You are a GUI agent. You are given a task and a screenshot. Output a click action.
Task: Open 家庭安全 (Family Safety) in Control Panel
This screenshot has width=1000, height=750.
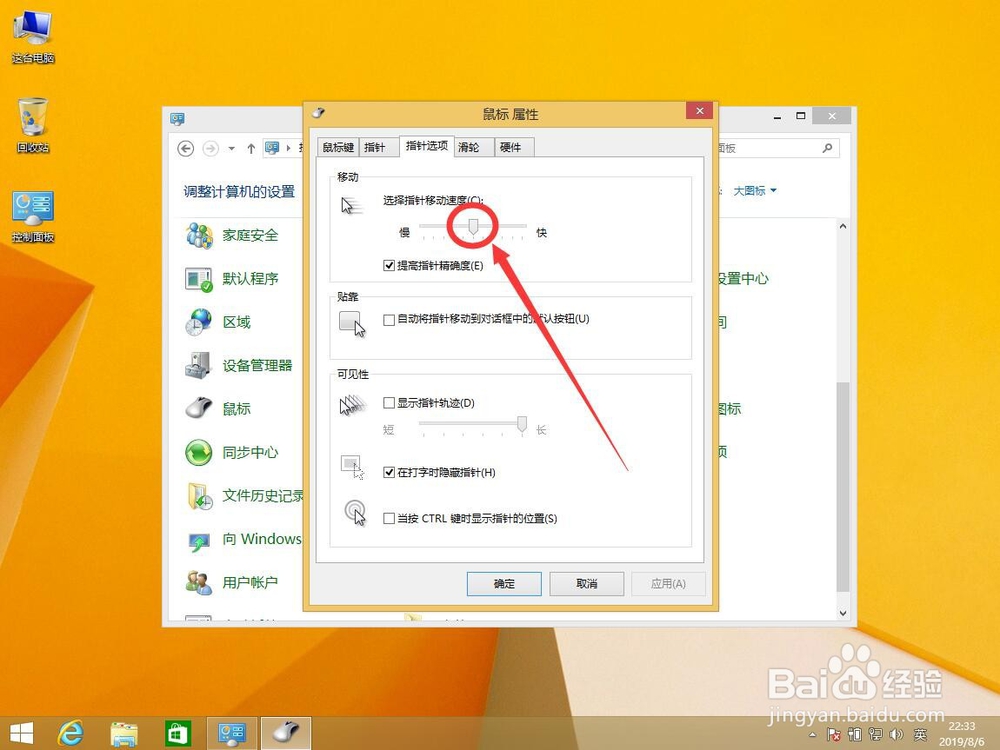click(x=248, y=235)
